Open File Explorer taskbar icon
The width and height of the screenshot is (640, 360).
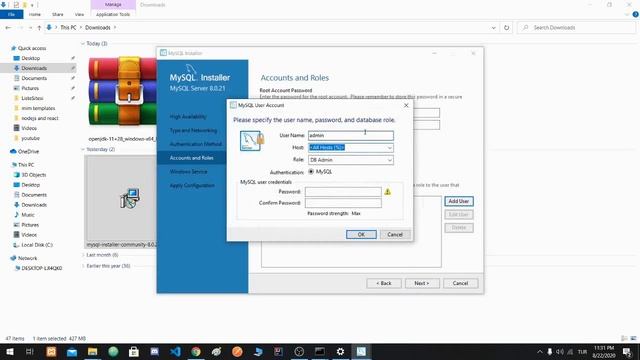coord(93,351)
